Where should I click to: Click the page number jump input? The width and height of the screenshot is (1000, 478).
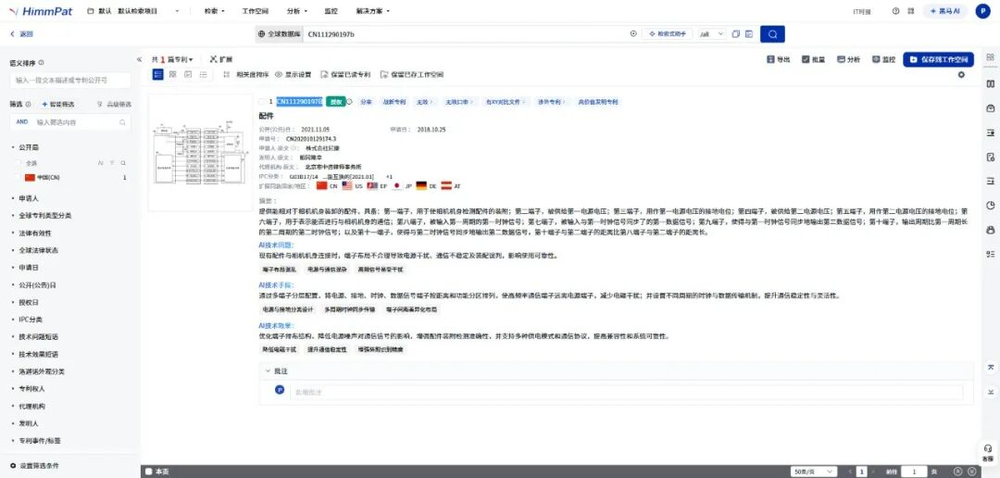(914, 472)
